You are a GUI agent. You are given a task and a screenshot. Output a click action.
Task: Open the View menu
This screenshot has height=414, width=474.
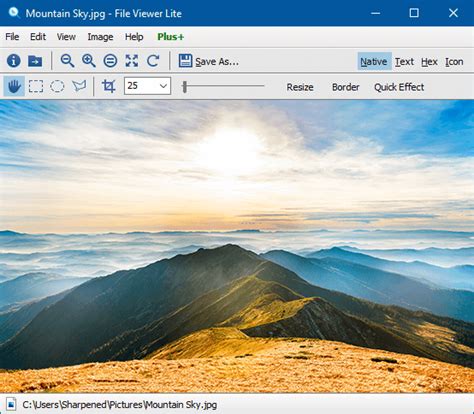pyautogui.click(x=66, y=37)
